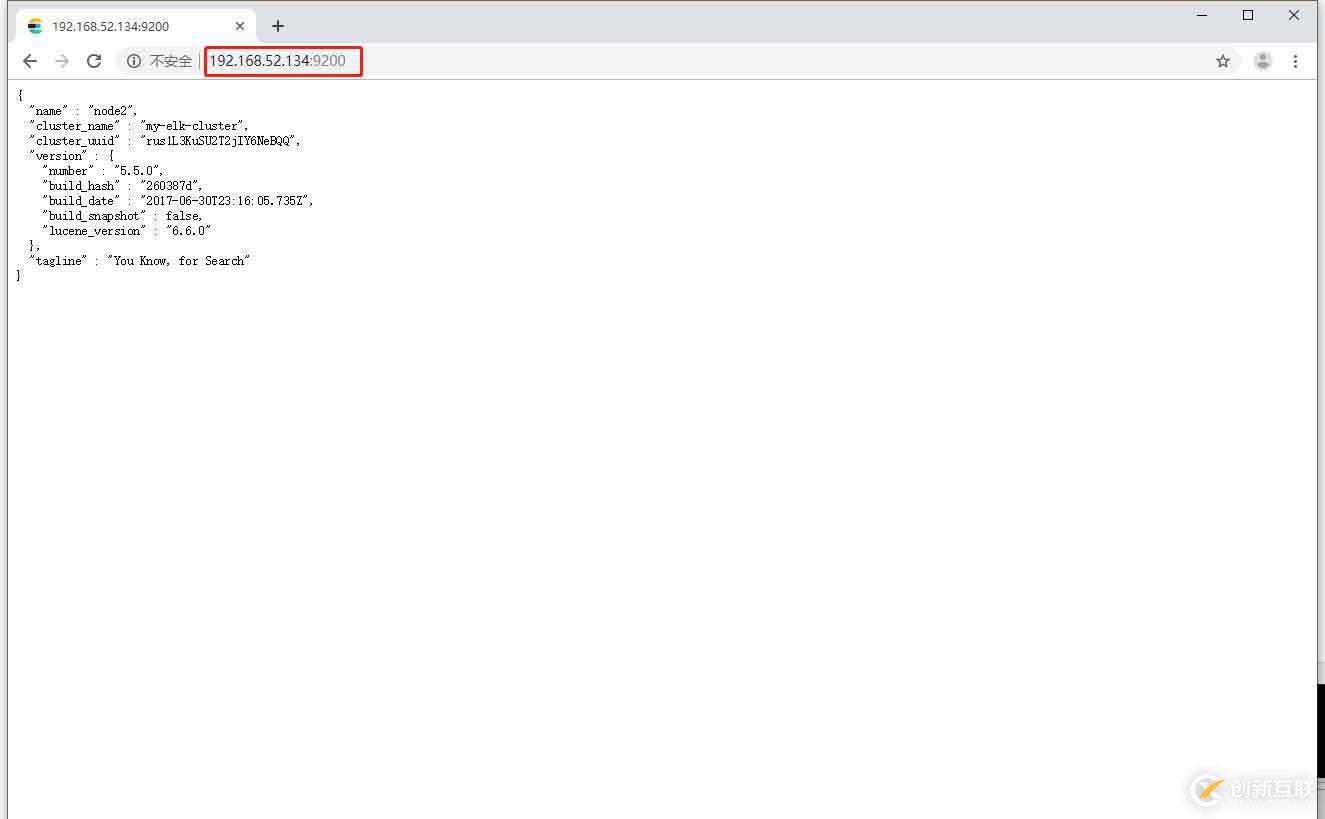Open site info via the 不安全 indicator
The image size is (1325, 819).
160,61
